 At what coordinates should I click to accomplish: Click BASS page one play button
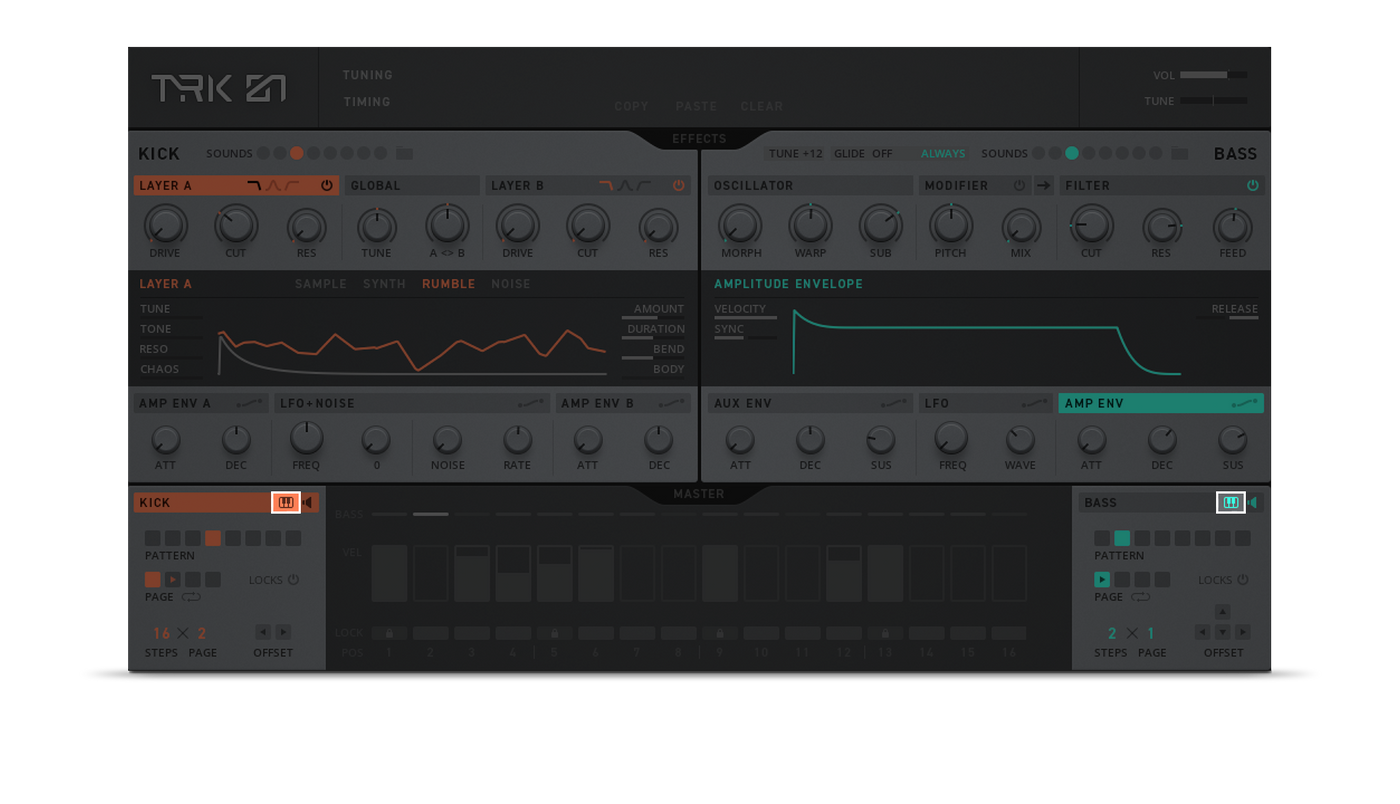(x=1102, y=580)
